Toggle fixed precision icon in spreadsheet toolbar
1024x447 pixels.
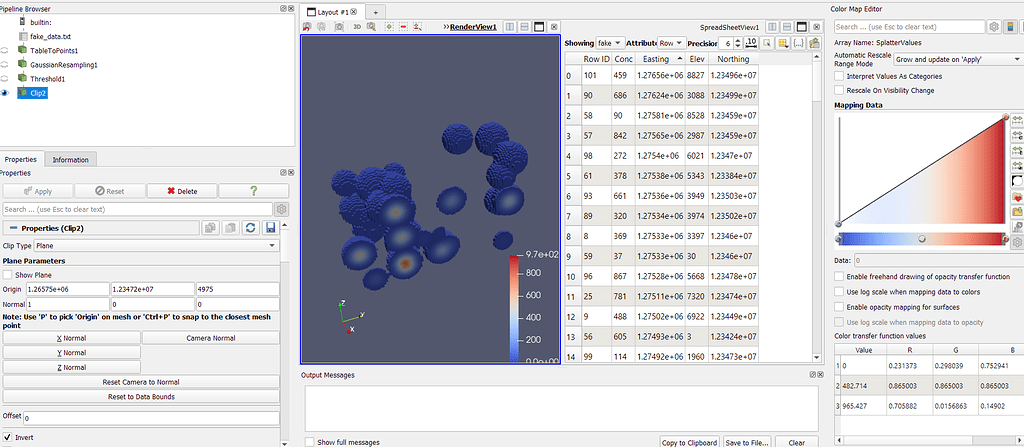(x=751, y=42)
